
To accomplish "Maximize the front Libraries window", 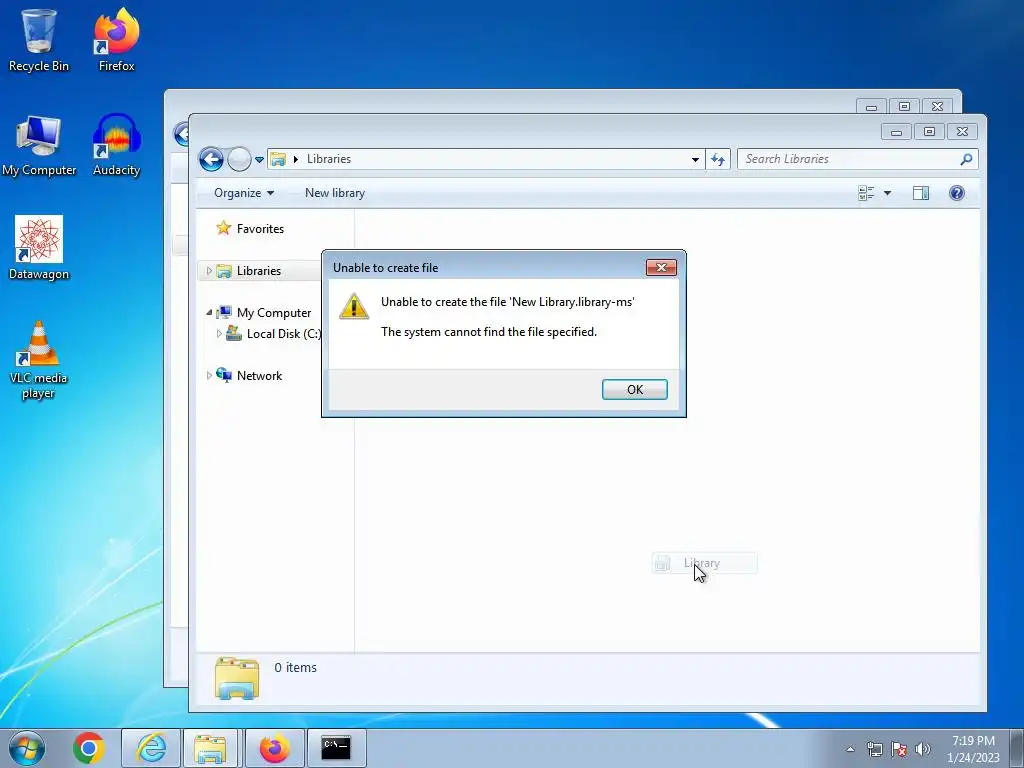I will point(929,132).
